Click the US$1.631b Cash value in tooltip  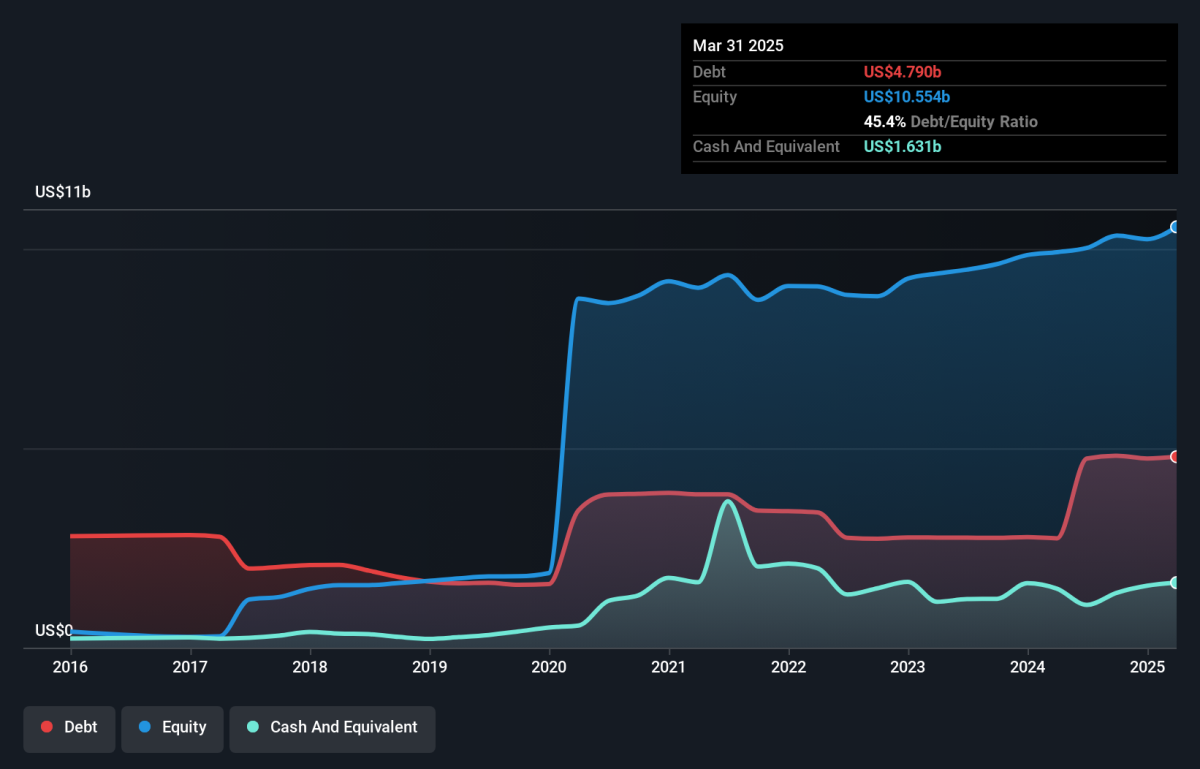click(x=903, y=147)
